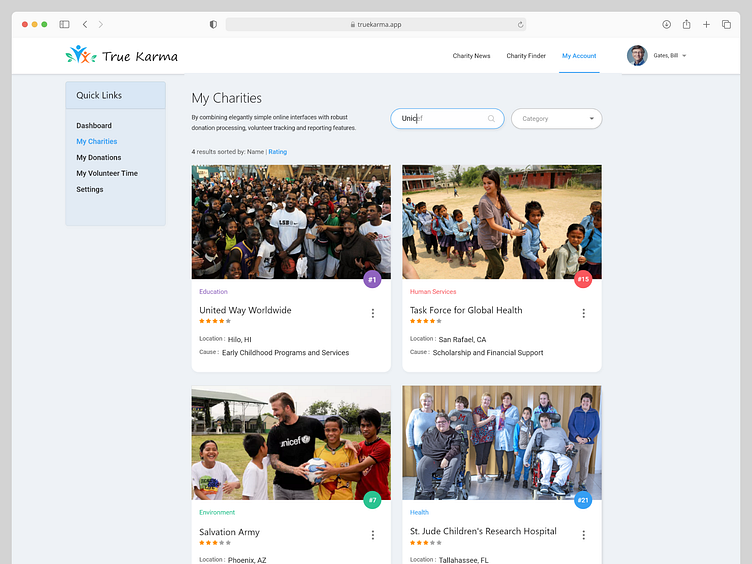This screenshot has height=564, width=752.
Task: Expand the Category dropdown
Action: tap(556, 119)
